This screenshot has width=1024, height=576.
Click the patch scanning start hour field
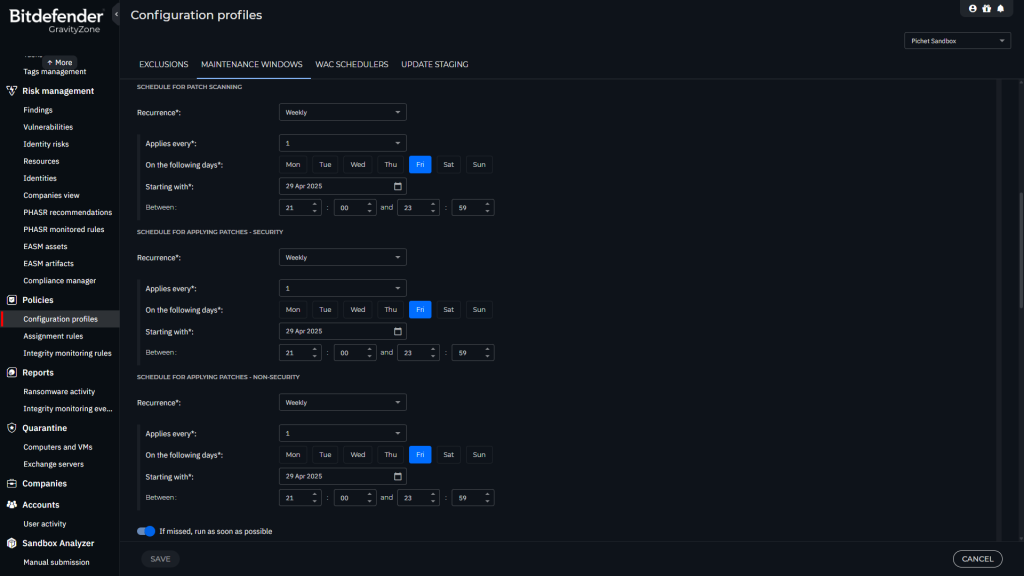tap(300, 208)
